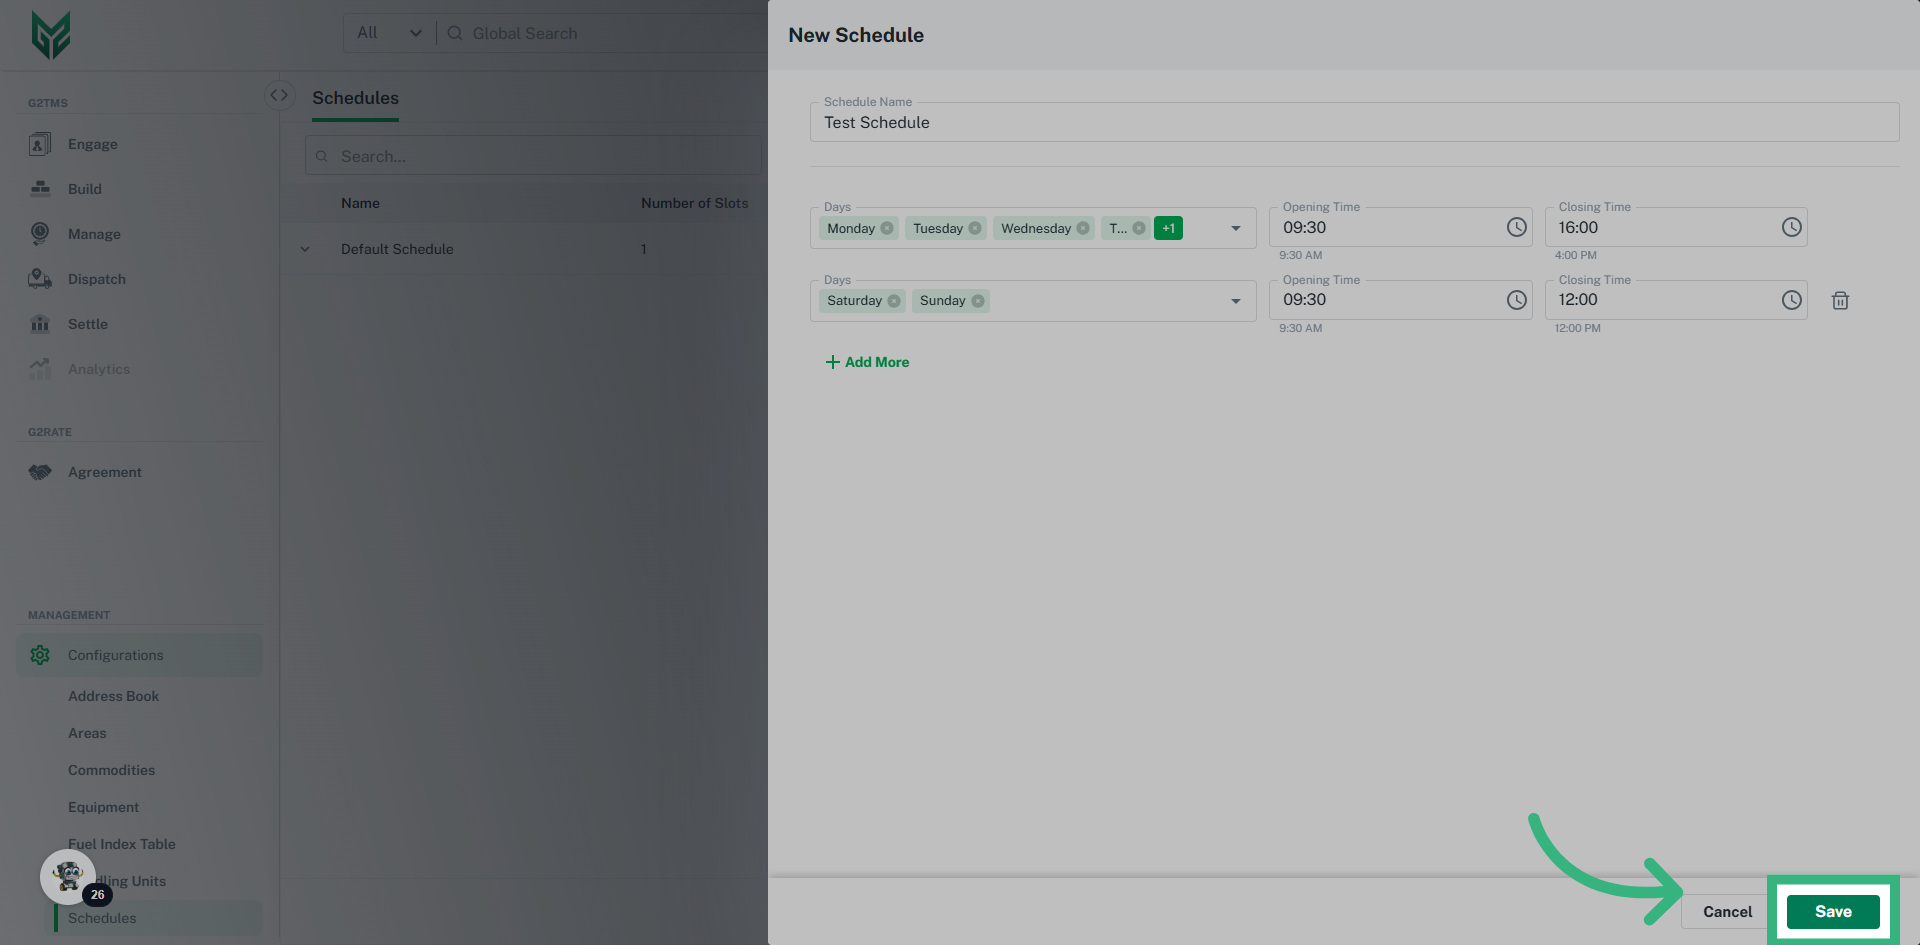Click the Schedule Name input field
1920x945 pixels.
tap(1353, 123)
